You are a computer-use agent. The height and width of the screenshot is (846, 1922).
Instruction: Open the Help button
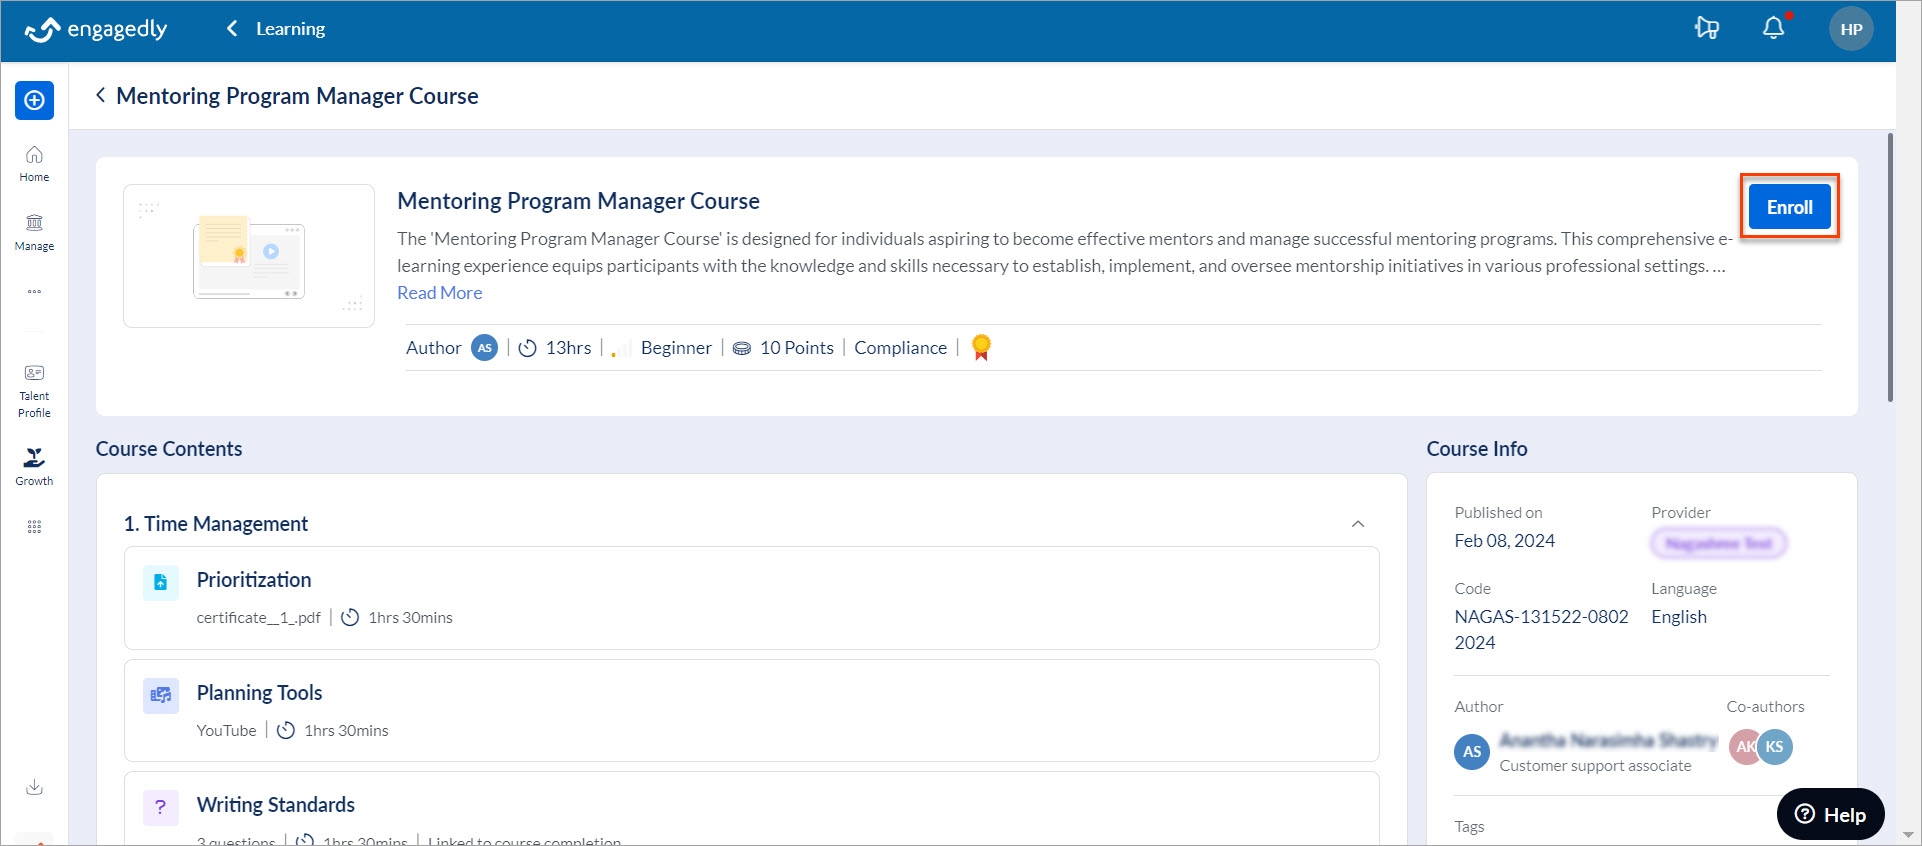(x=1830, y=814)
